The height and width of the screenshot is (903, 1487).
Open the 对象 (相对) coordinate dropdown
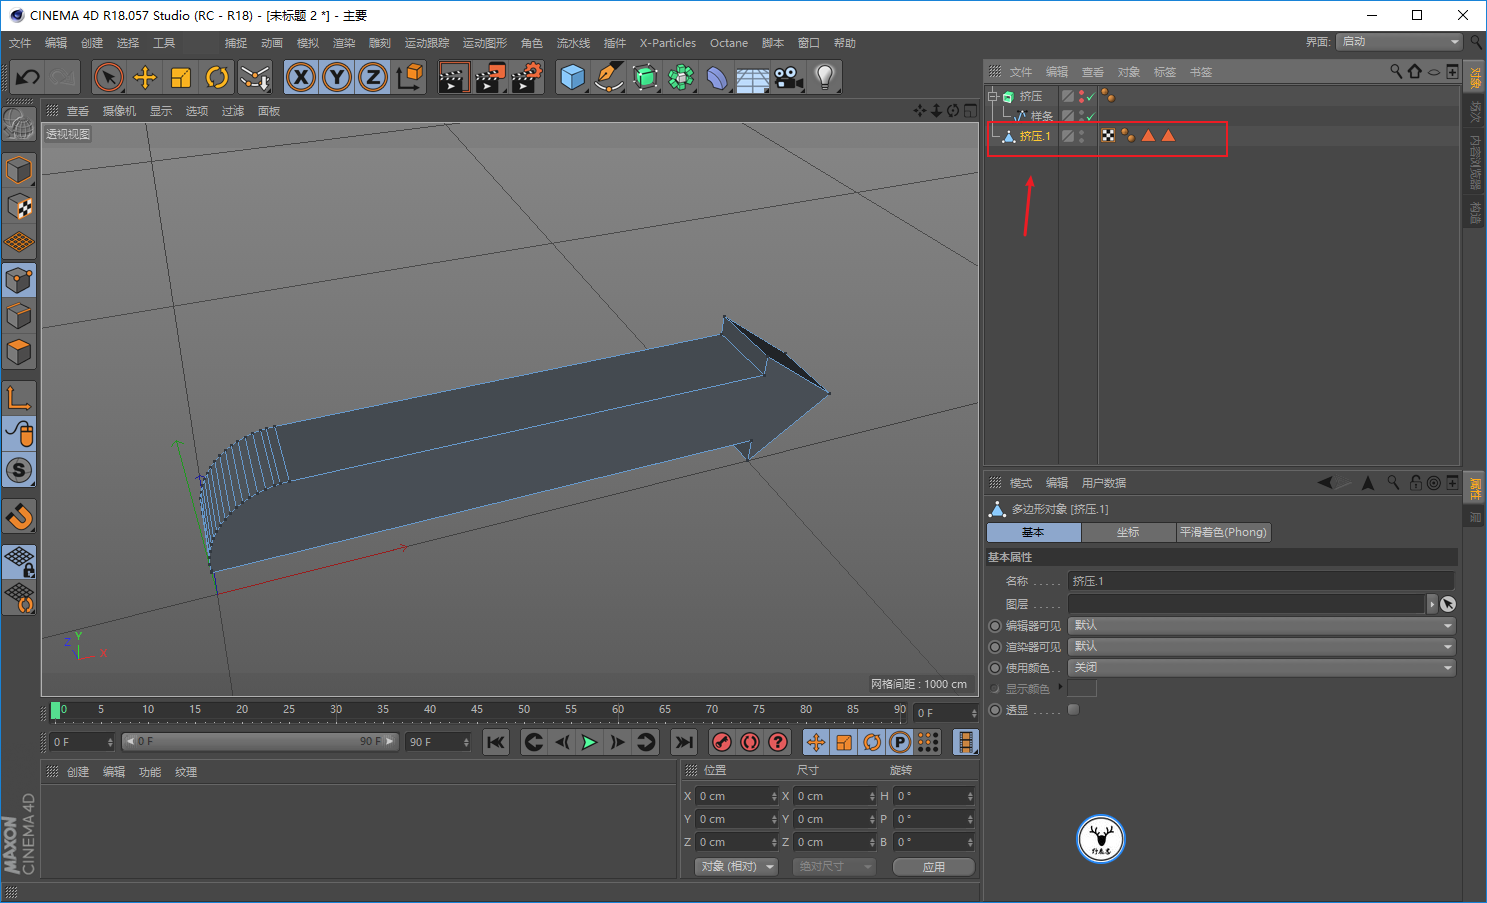pos(737,867)
